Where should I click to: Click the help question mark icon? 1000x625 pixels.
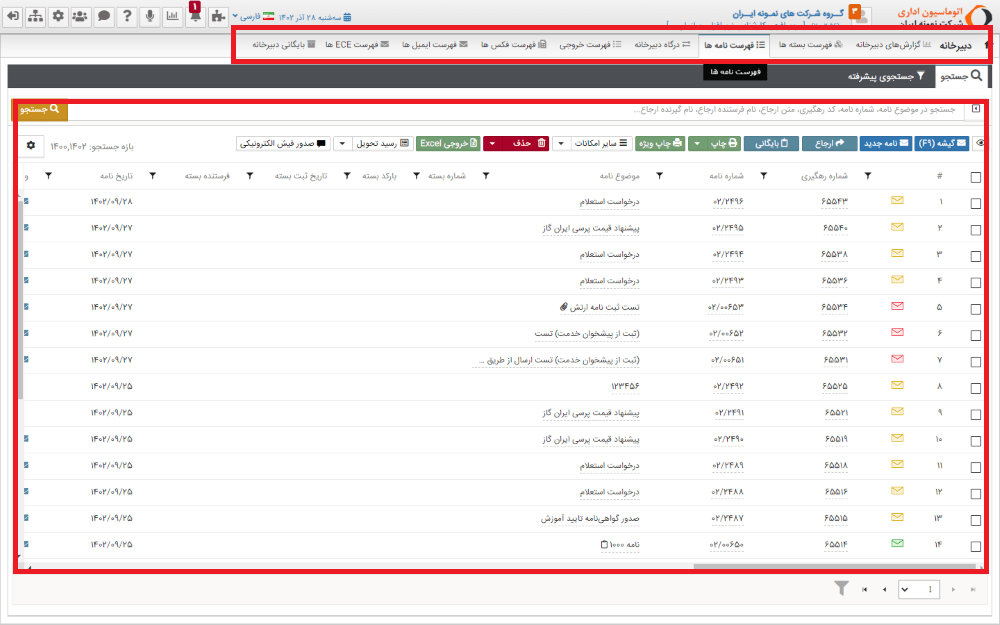129,15
